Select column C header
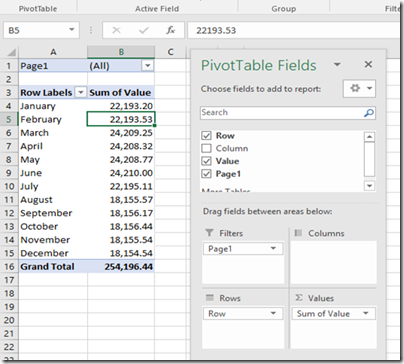 171,52
